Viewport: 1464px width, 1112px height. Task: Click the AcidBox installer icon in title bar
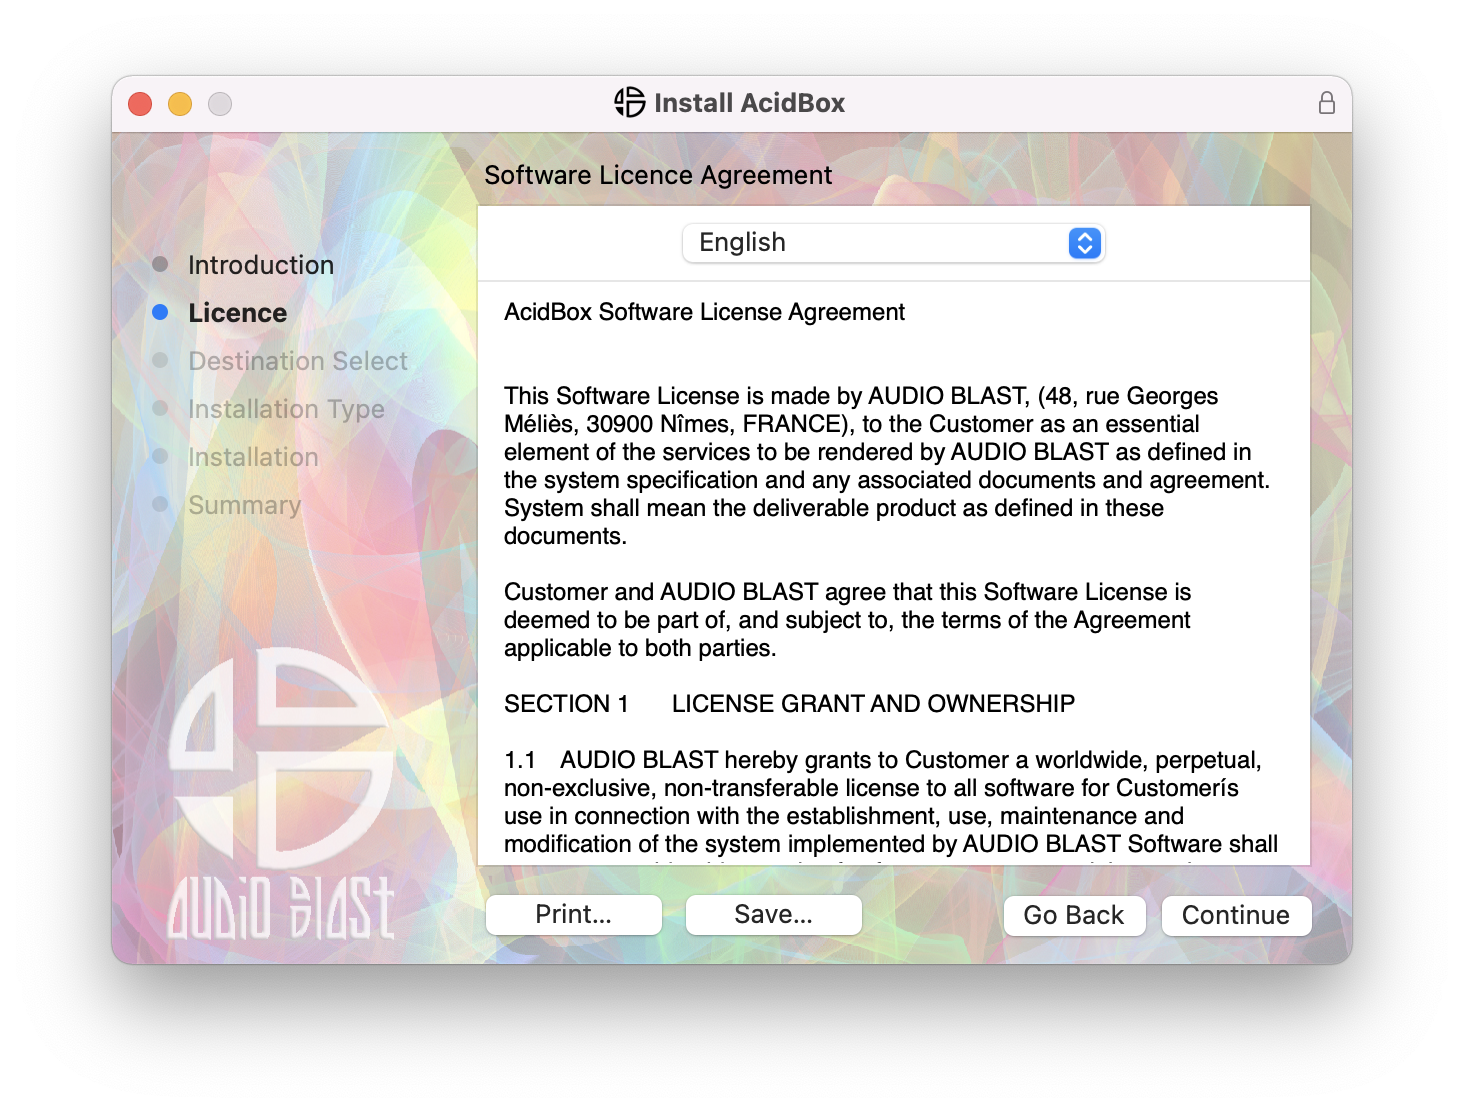tap(630, 102)
